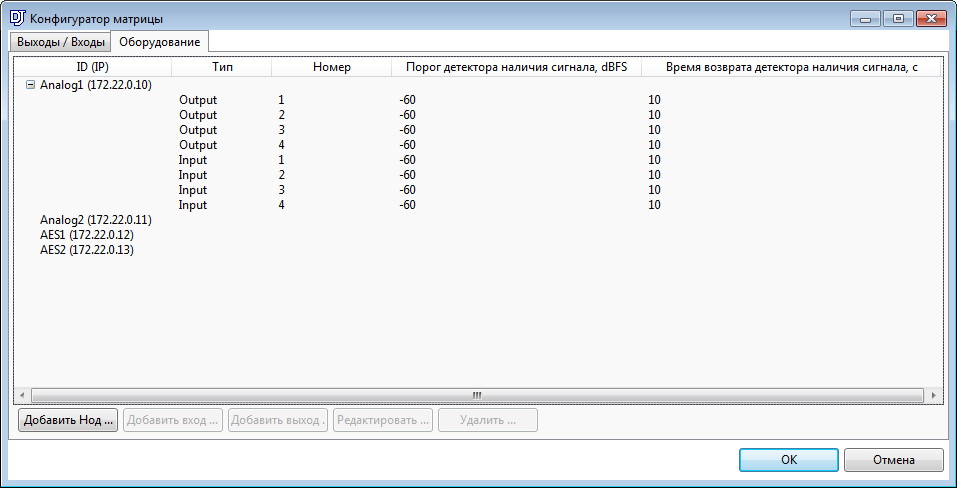Click the Номер column header

pyautogui.click(x=332, y=67)
